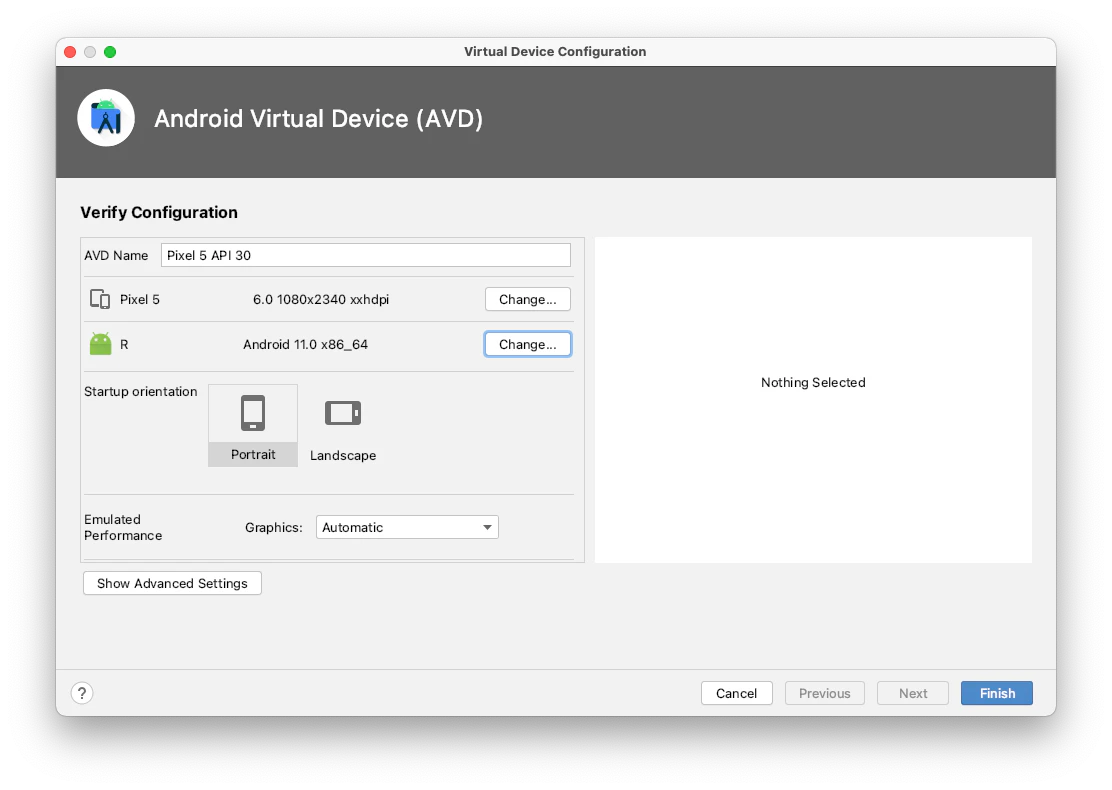Click the 'Verify Configuration' heading

point(159,212)
